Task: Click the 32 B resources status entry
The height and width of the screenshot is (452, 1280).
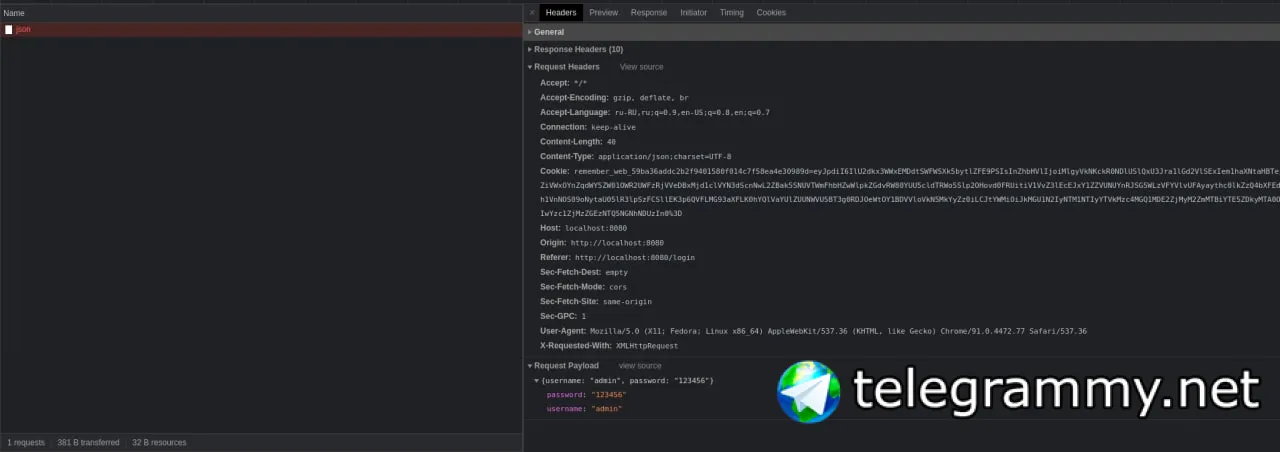Action: [159, 443]
